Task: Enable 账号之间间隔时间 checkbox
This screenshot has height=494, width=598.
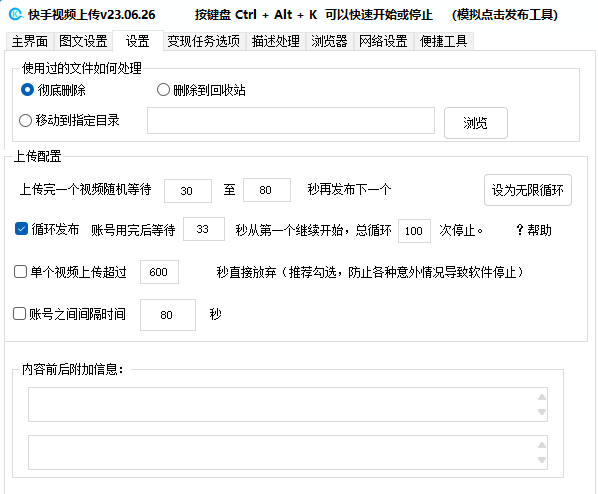Action: coord(19,314)
